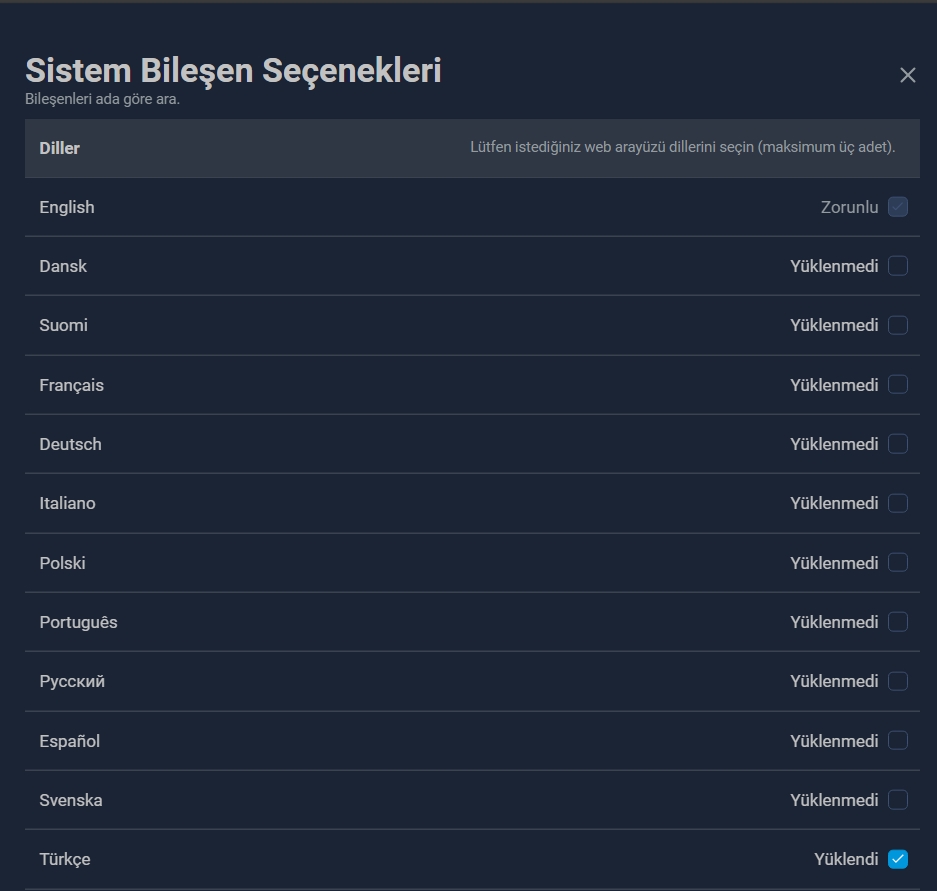The width and height of the screenshot is (937, 891).
Task: Toggle the Italiano checkbox on
Action: (898, 503)
